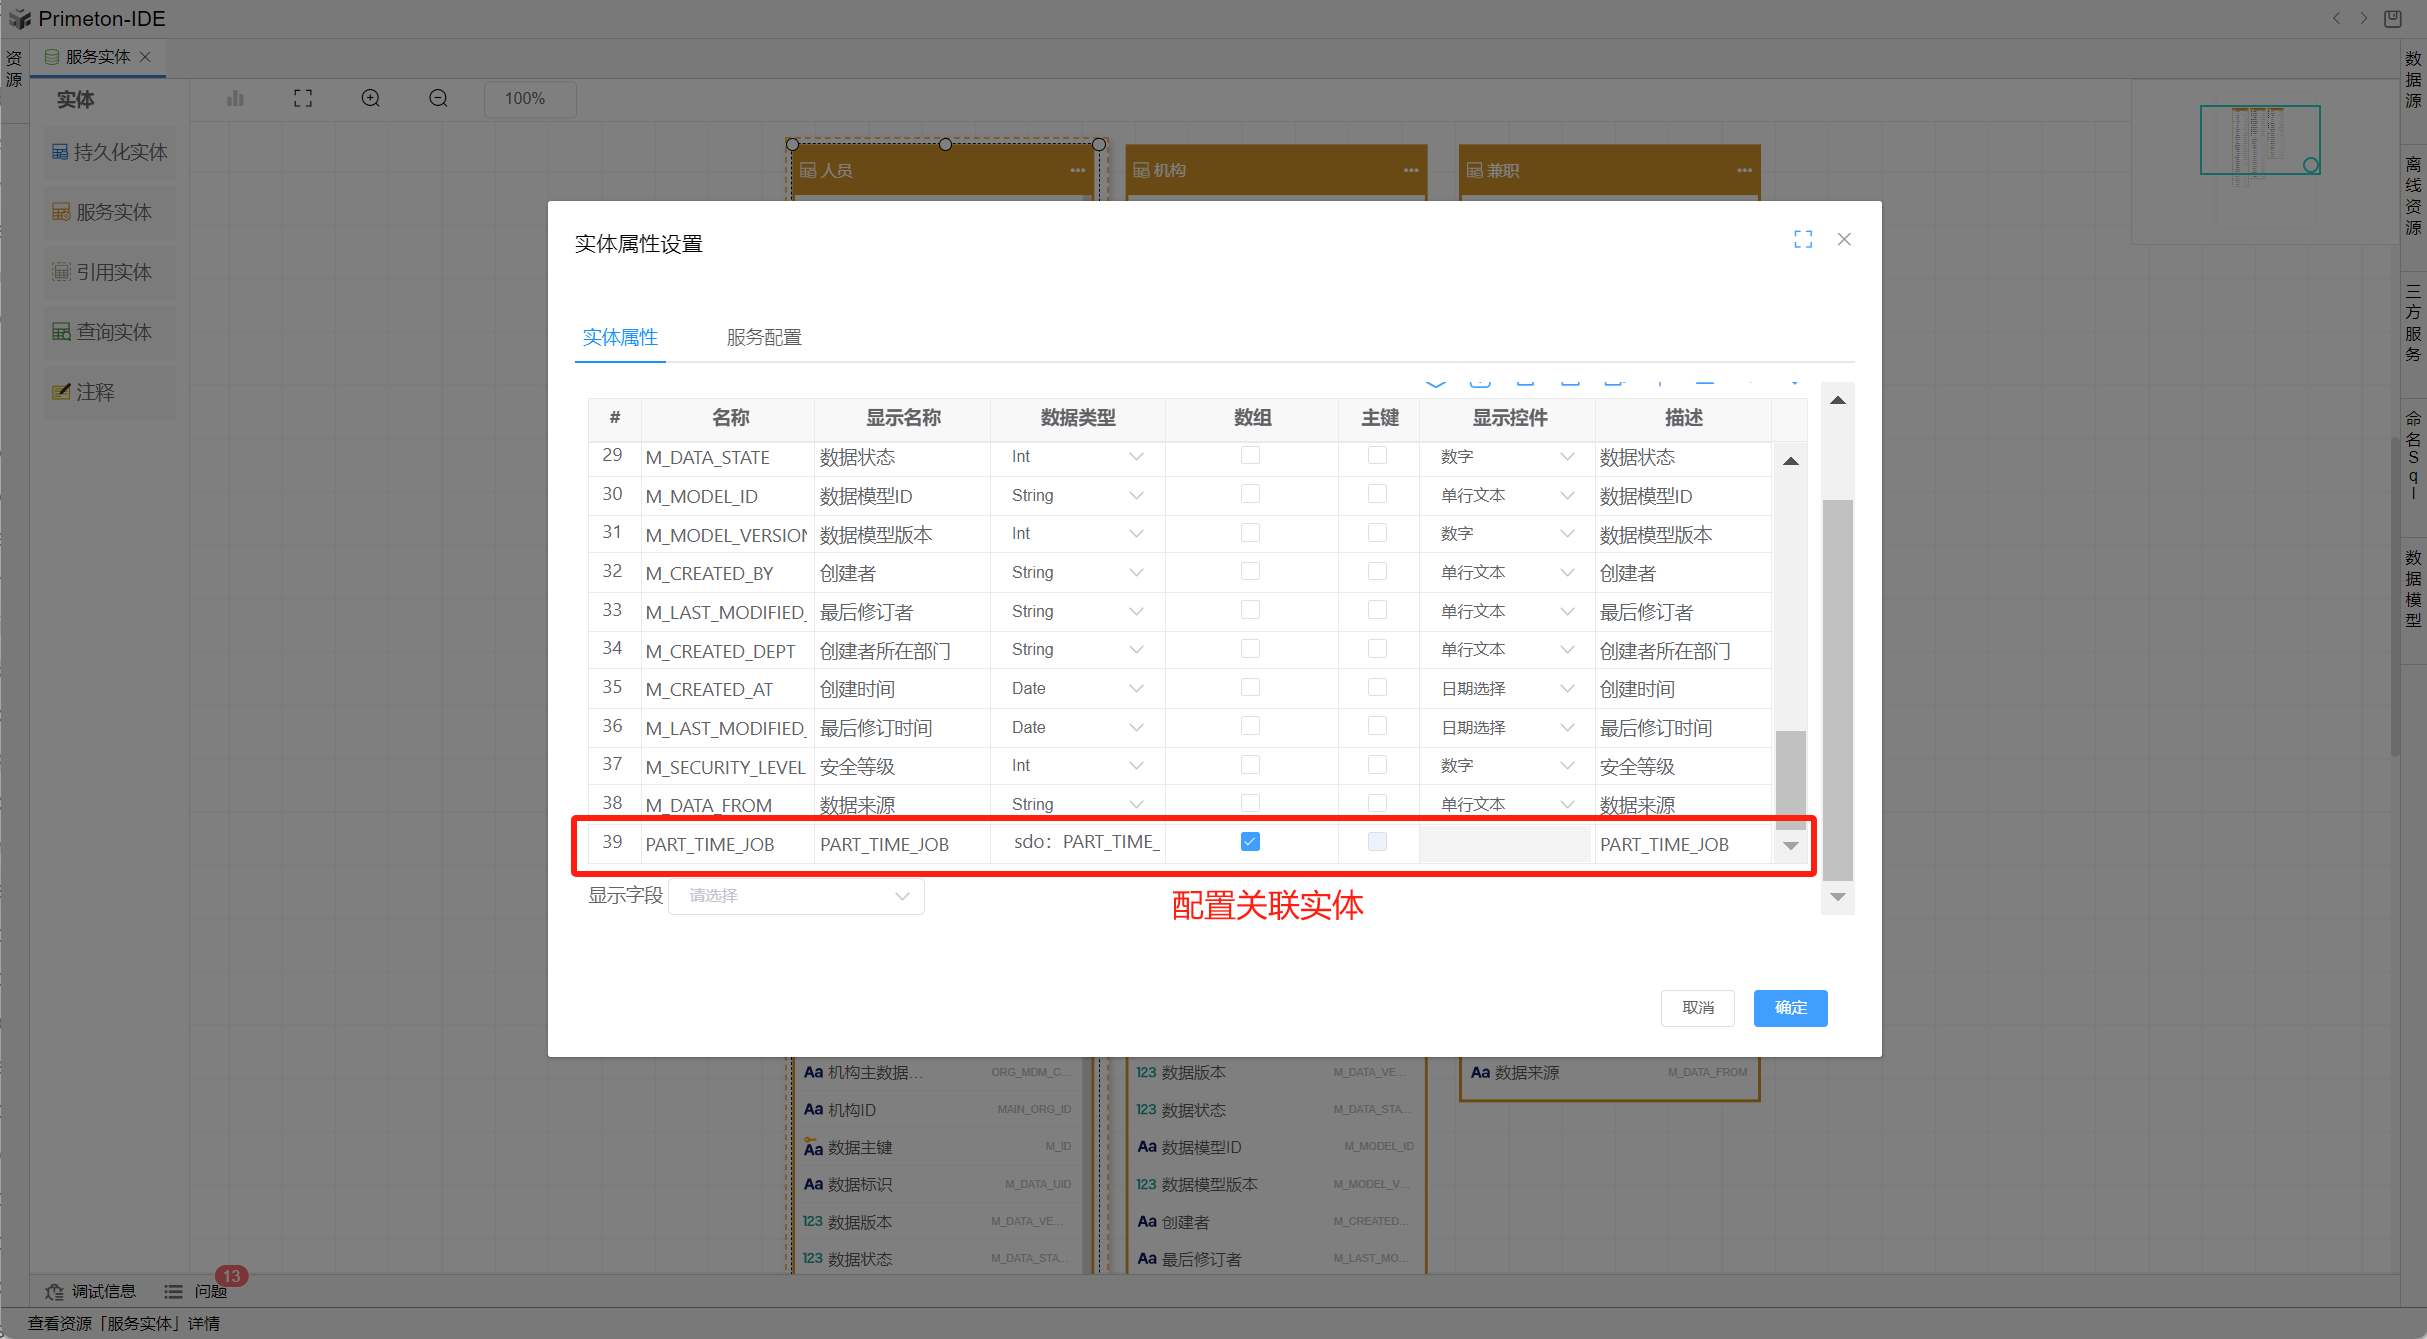Click the 取消 cancel button
Viewport: 2427px width, 1339px height.
(1697, 1007)
